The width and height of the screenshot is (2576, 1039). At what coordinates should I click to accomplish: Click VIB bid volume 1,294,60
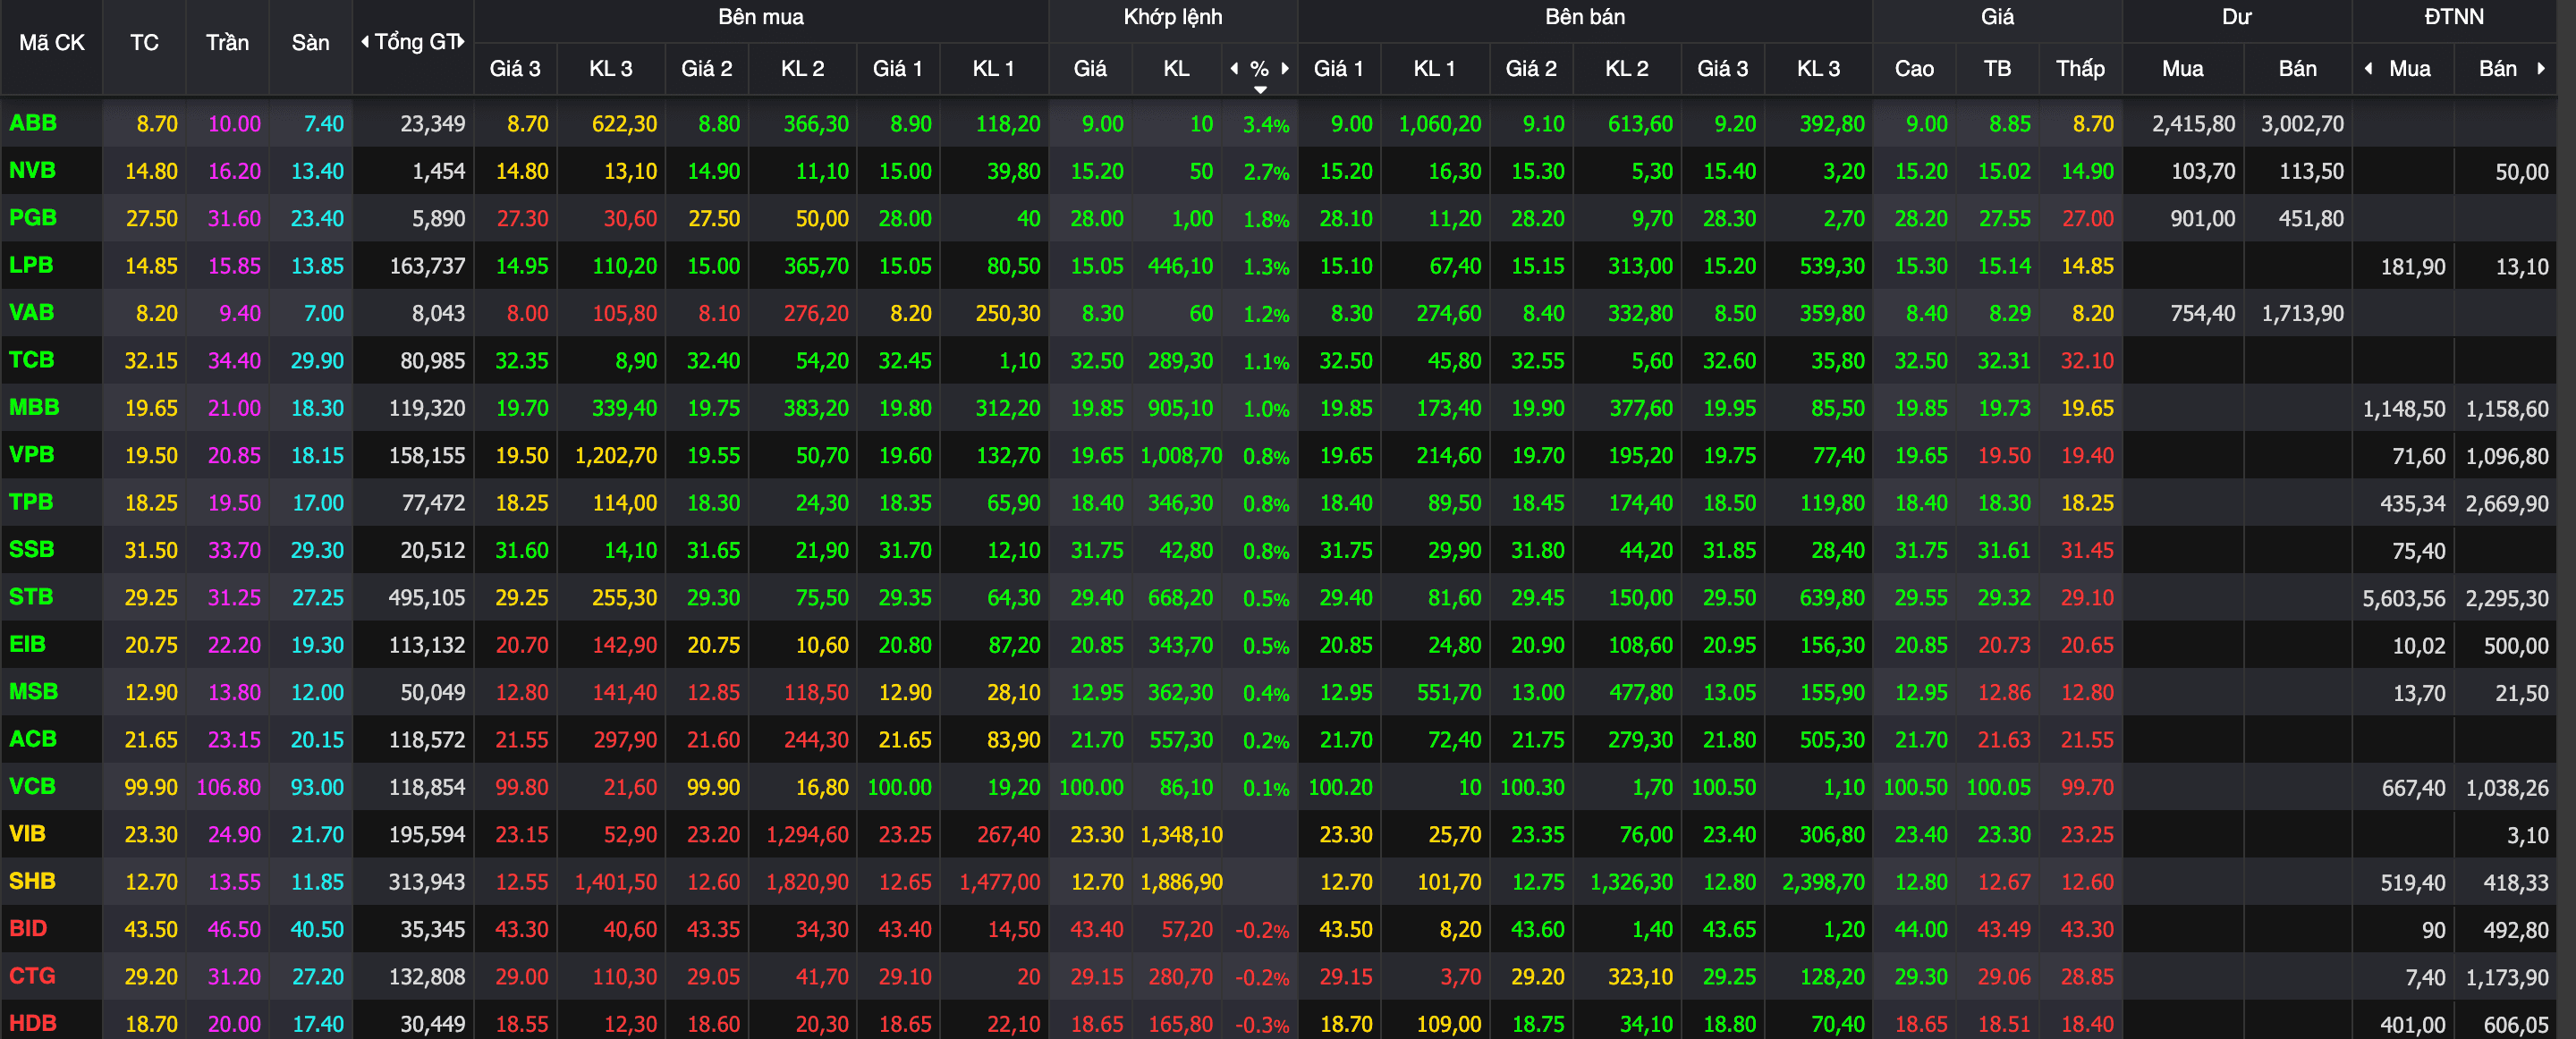coord(807,834)
